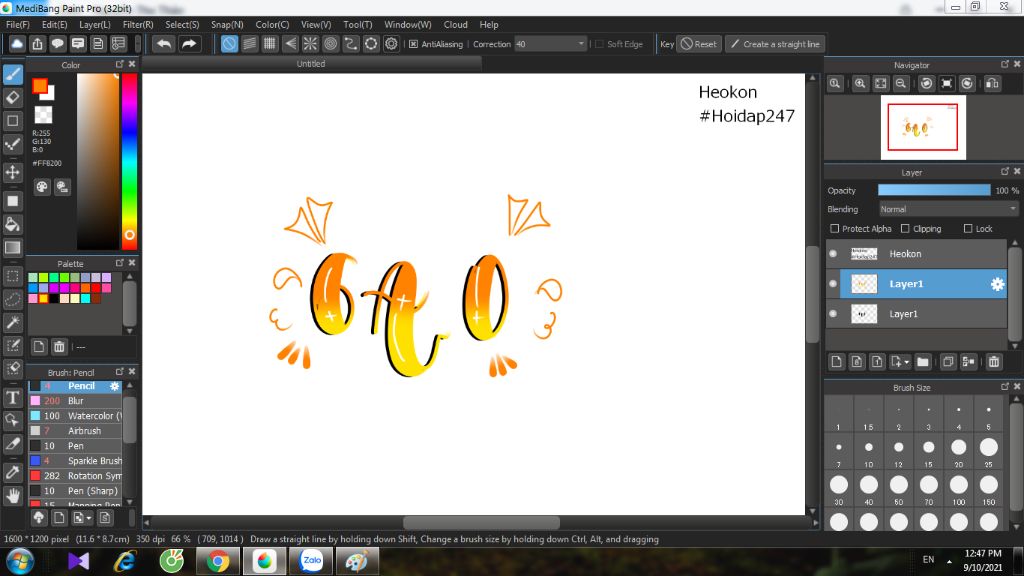
Task: Expand add-layer-type dropdown arrow
Action: click(906, 362)
